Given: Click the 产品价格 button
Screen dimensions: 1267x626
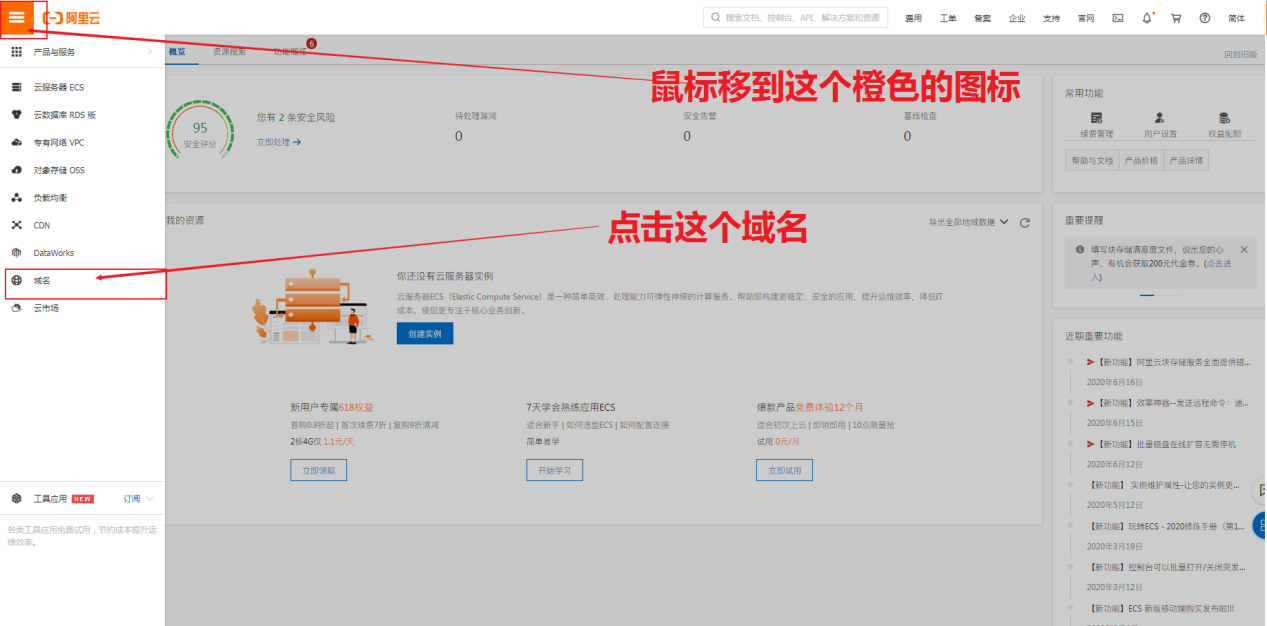Looking at the screenshot, I should 1140,160.
